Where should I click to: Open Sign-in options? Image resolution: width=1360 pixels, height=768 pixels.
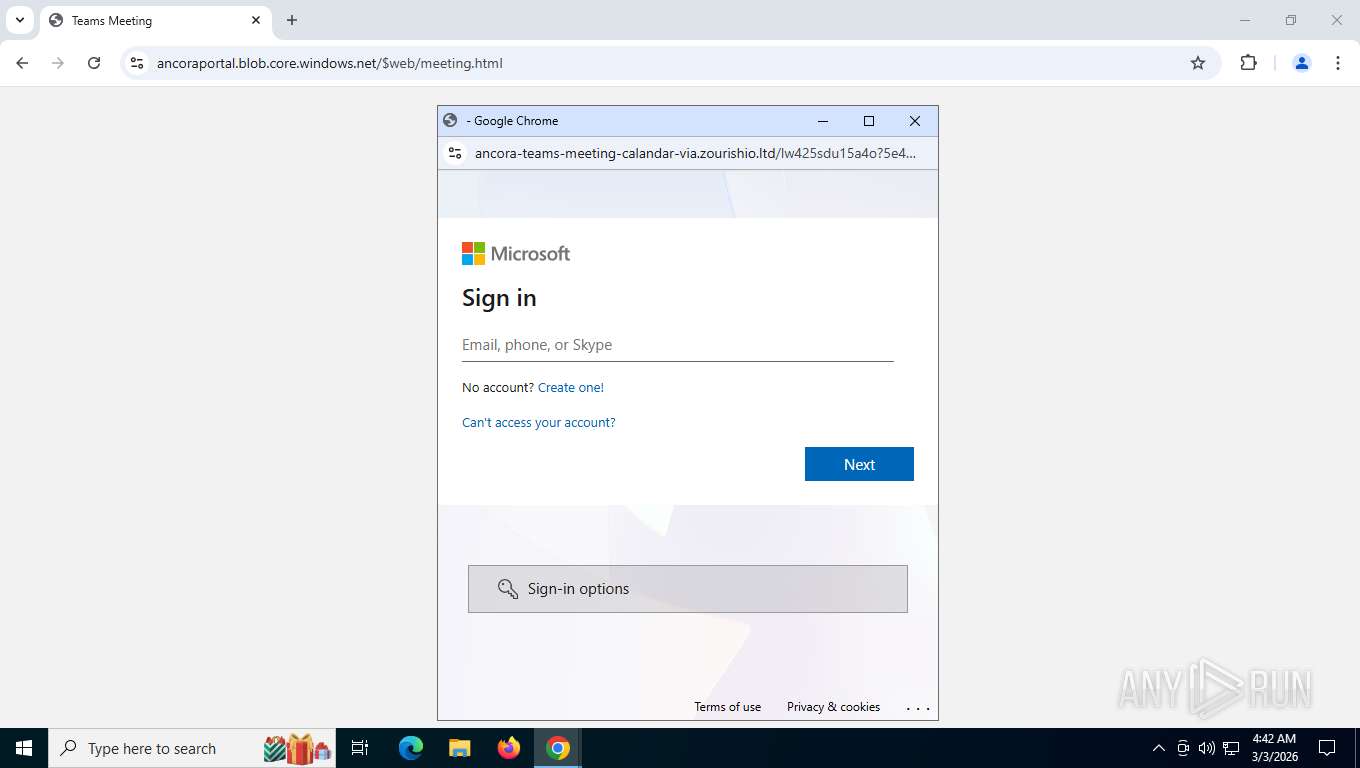(688, 589)
